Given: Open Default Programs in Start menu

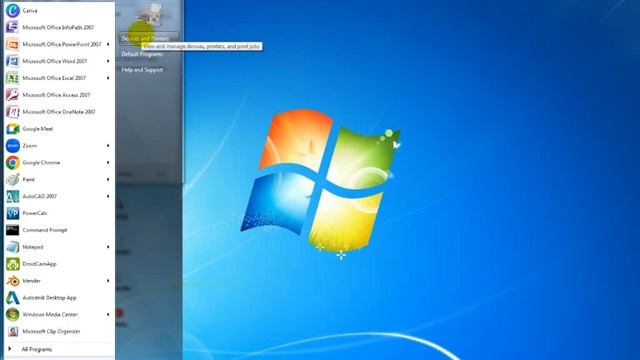Looking at the screenshot, I should 142,54.
